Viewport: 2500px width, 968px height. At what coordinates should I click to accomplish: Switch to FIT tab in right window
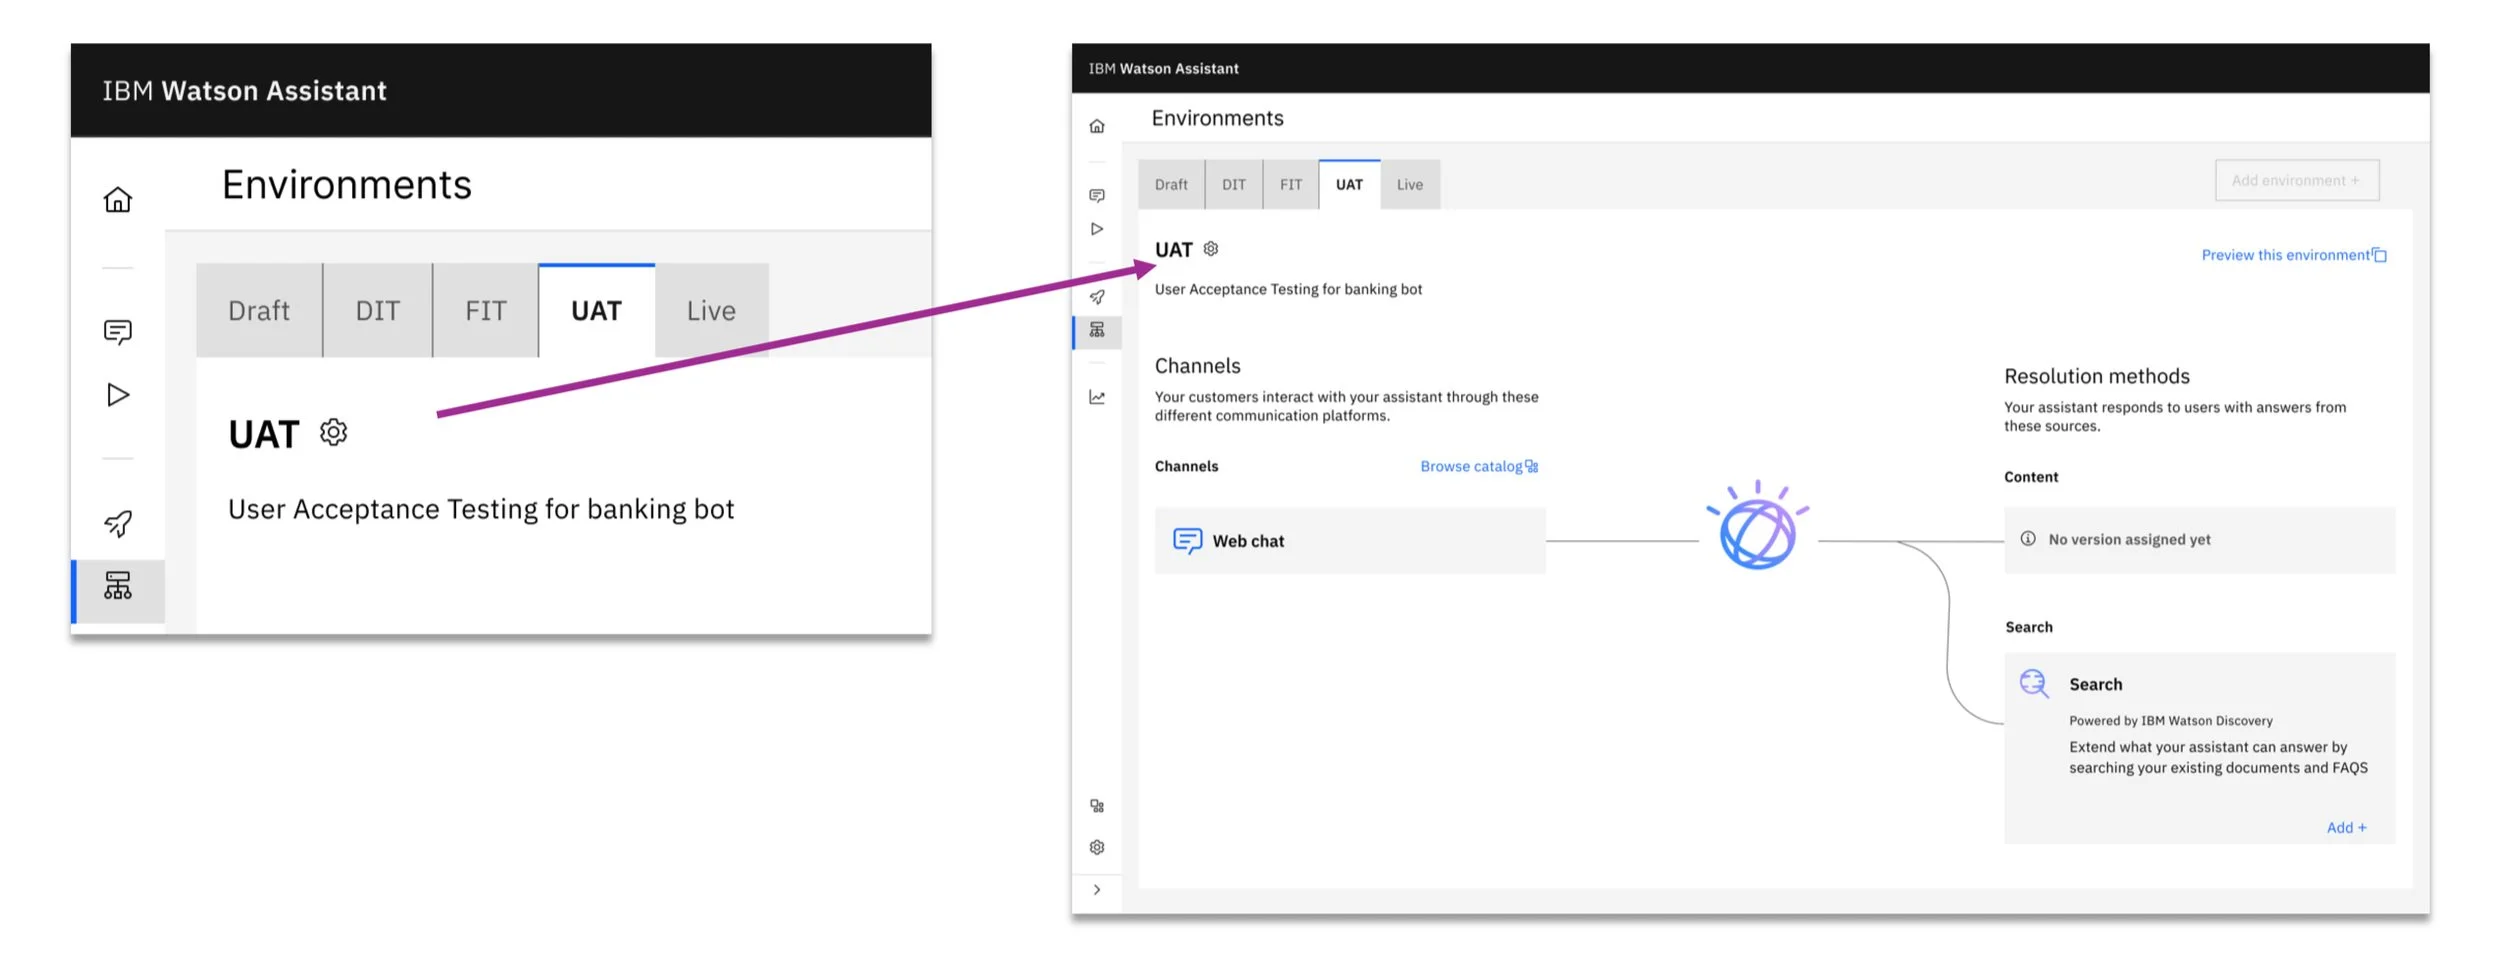point(1291,184)
